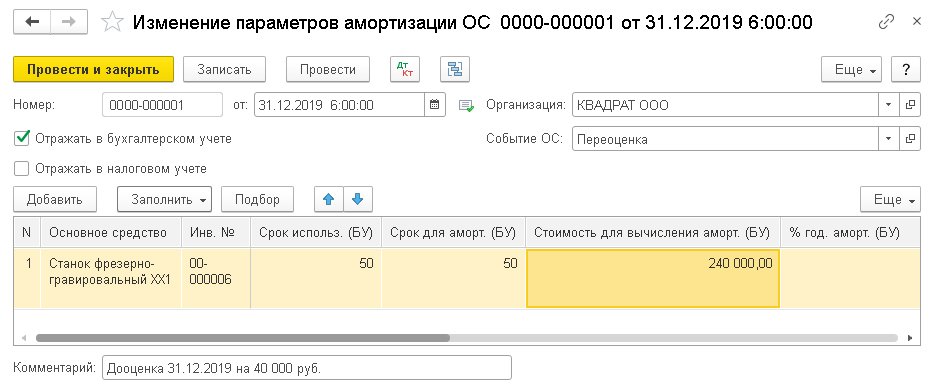Click scrollbar left arrow

(23, 338)
